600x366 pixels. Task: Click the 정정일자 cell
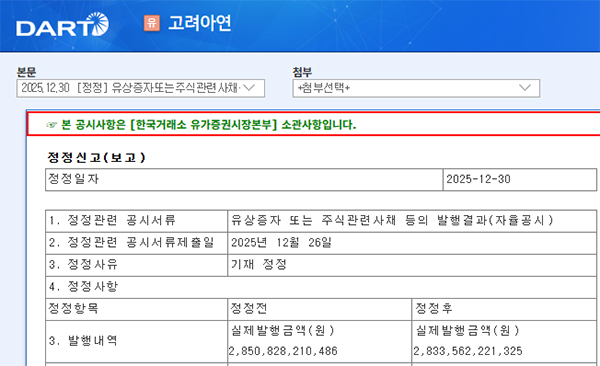coord(244,180)
